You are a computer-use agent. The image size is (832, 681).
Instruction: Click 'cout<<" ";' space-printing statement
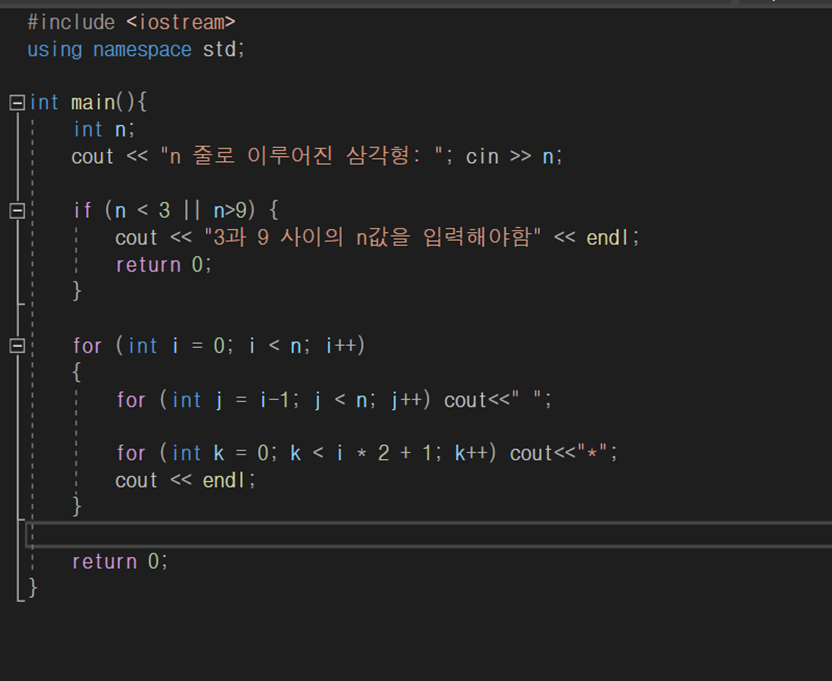pos(498,400)
